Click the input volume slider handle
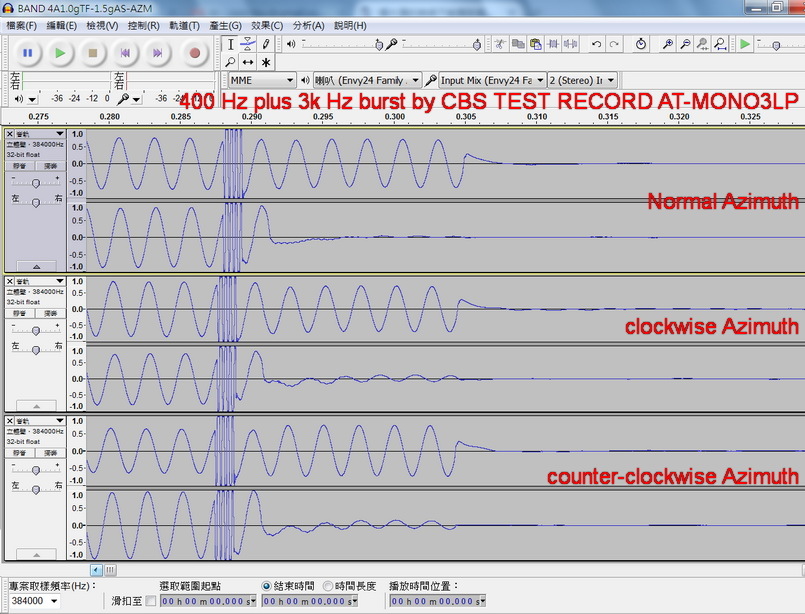The image size is (805, 614). pyautogui.click(x=476, y=45)
